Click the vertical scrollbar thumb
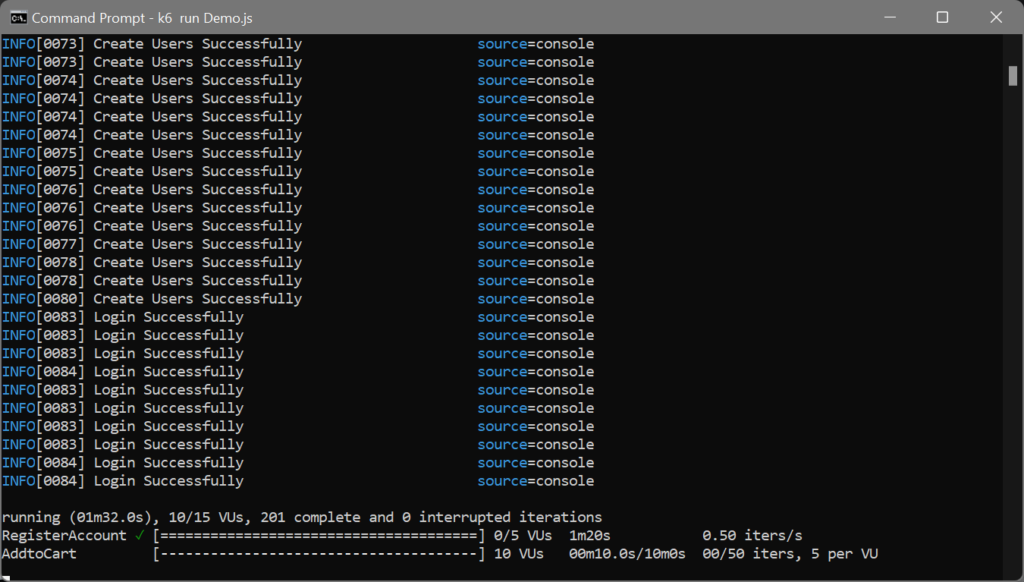The height and width of the screenshot is (582, 1024). [1013, 76]
